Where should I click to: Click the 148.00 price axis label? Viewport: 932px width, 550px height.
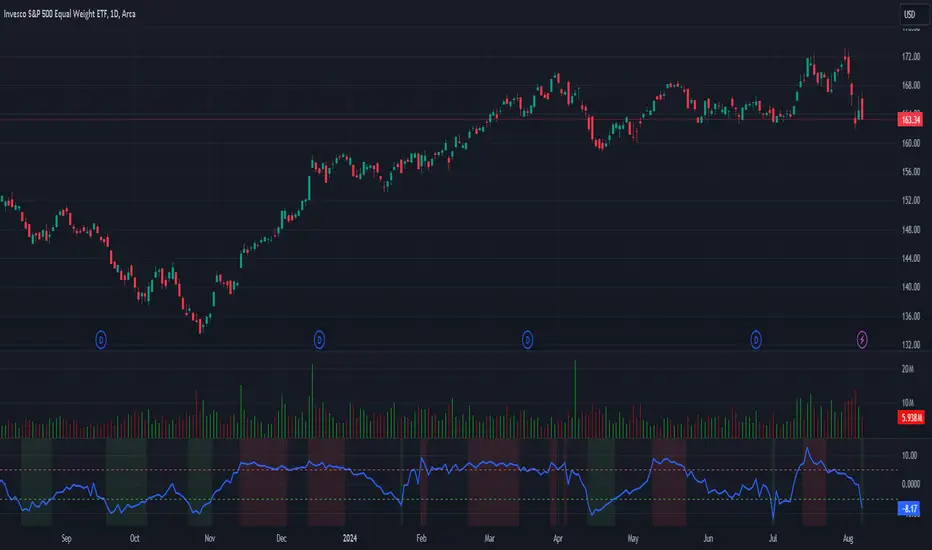(911, 230)
